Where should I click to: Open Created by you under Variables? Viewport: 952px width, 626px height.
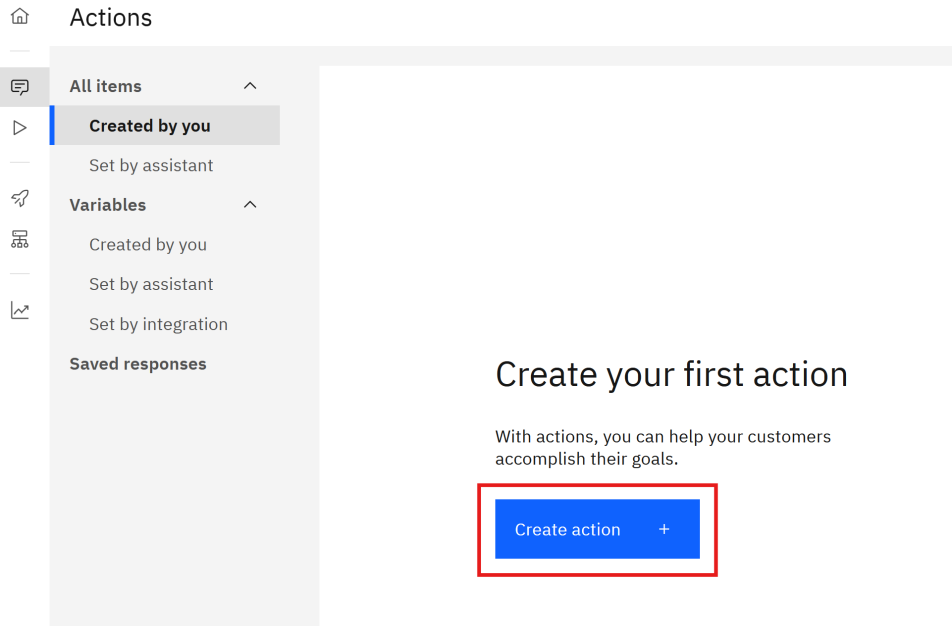[148, 244]
